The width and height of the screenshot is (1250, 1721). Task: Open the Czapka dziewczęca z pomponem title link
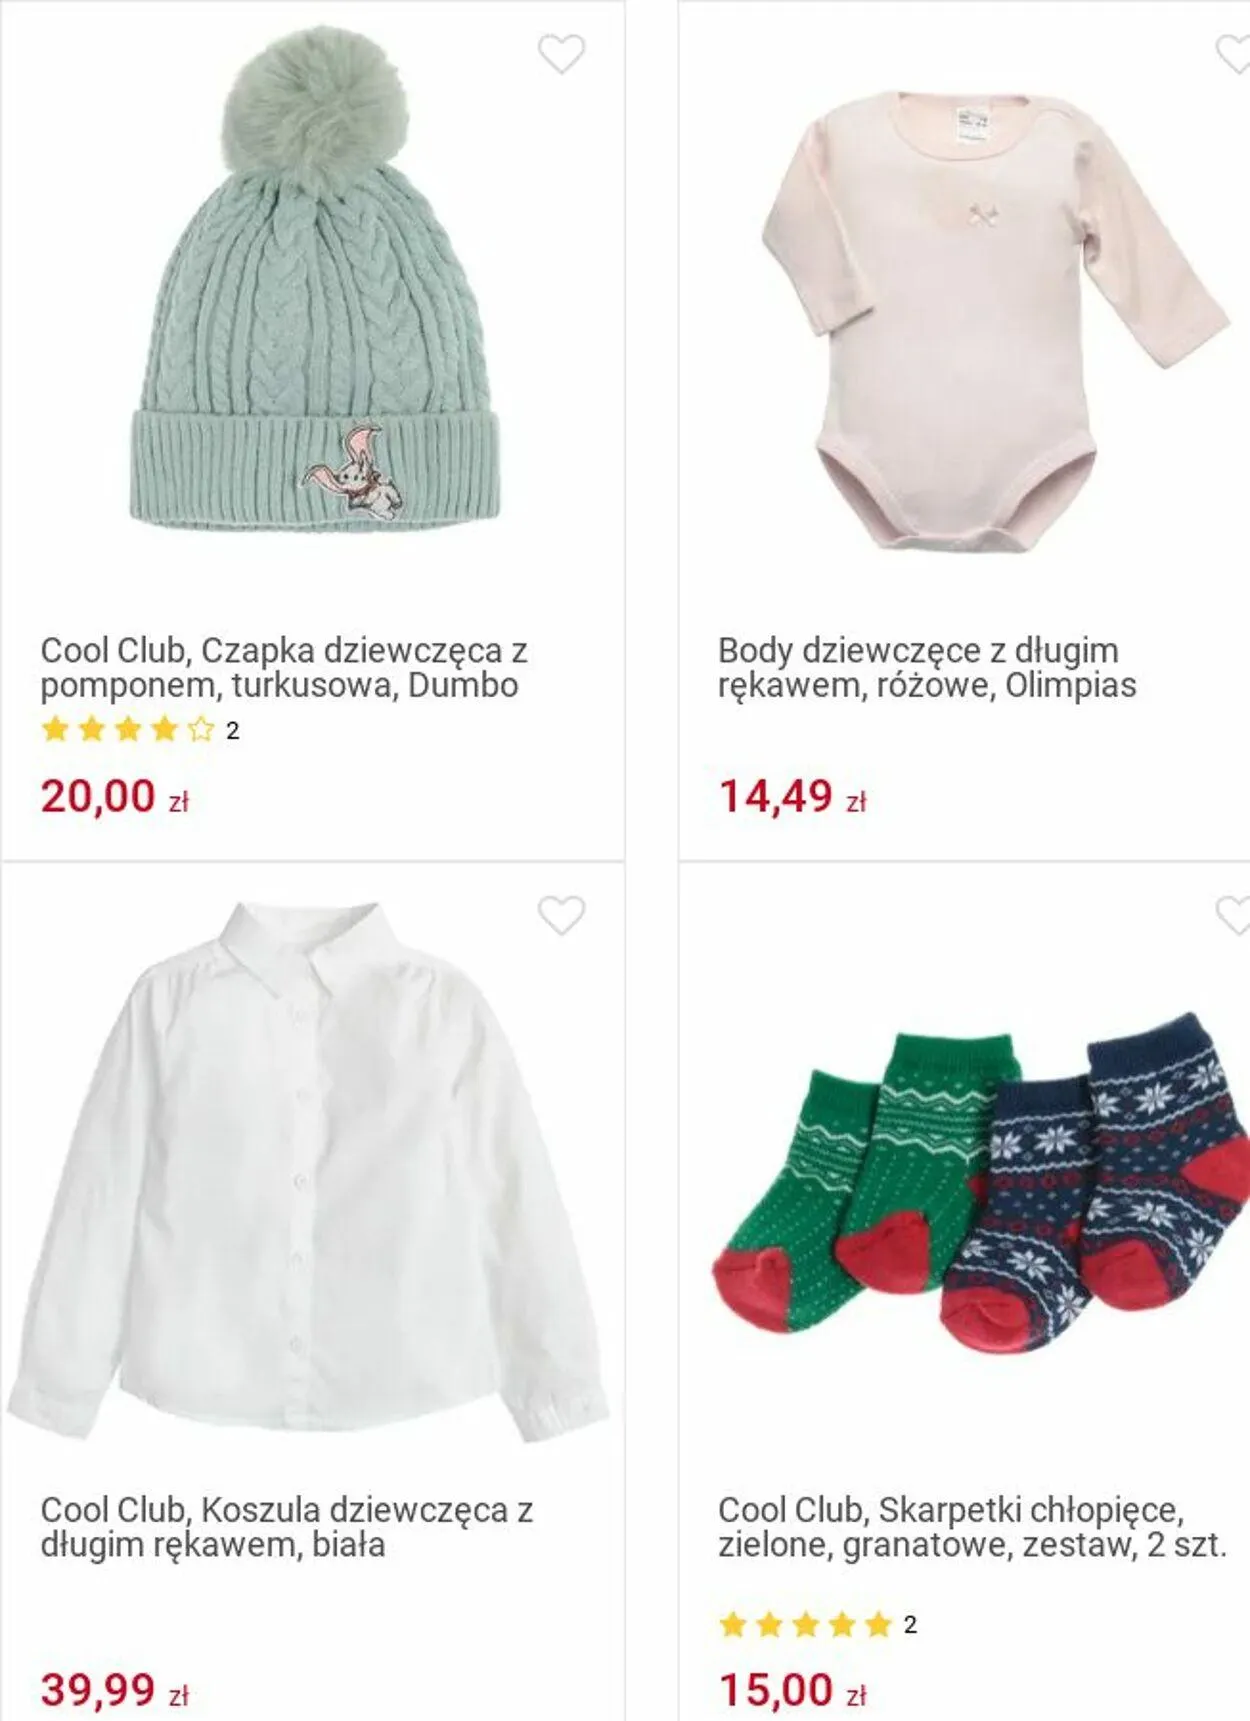tap(284, 667)
